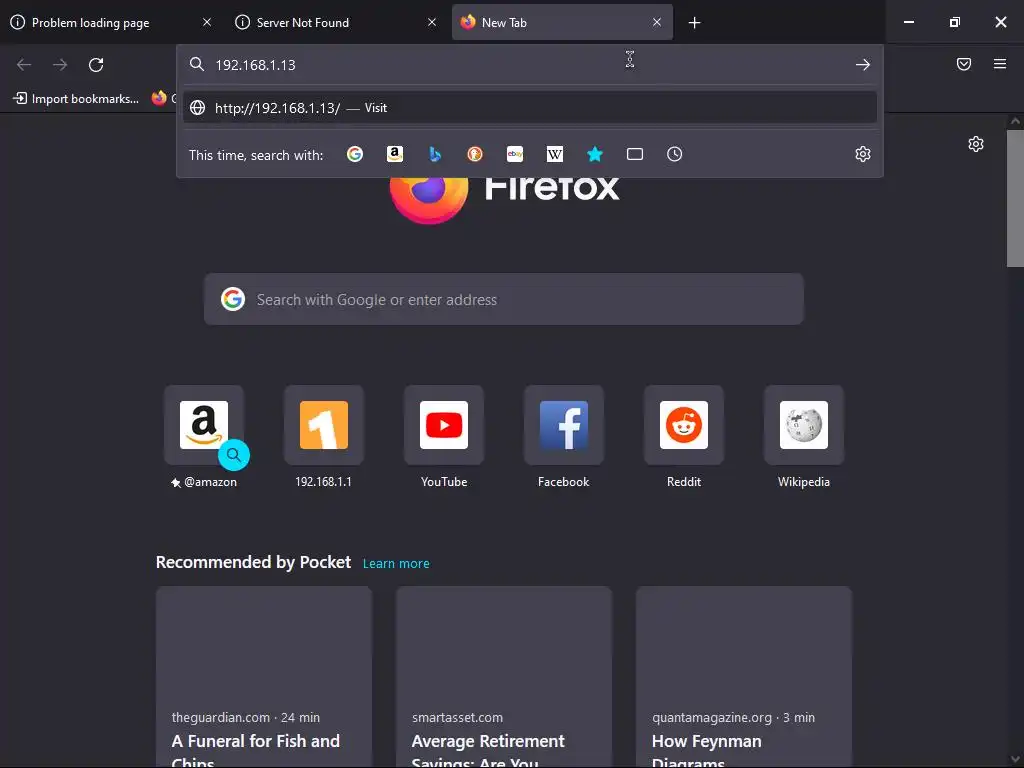Click Learn more link beside Pocket
The image size is (1024, 768).
pyautogui.click(x=396, y=564)
